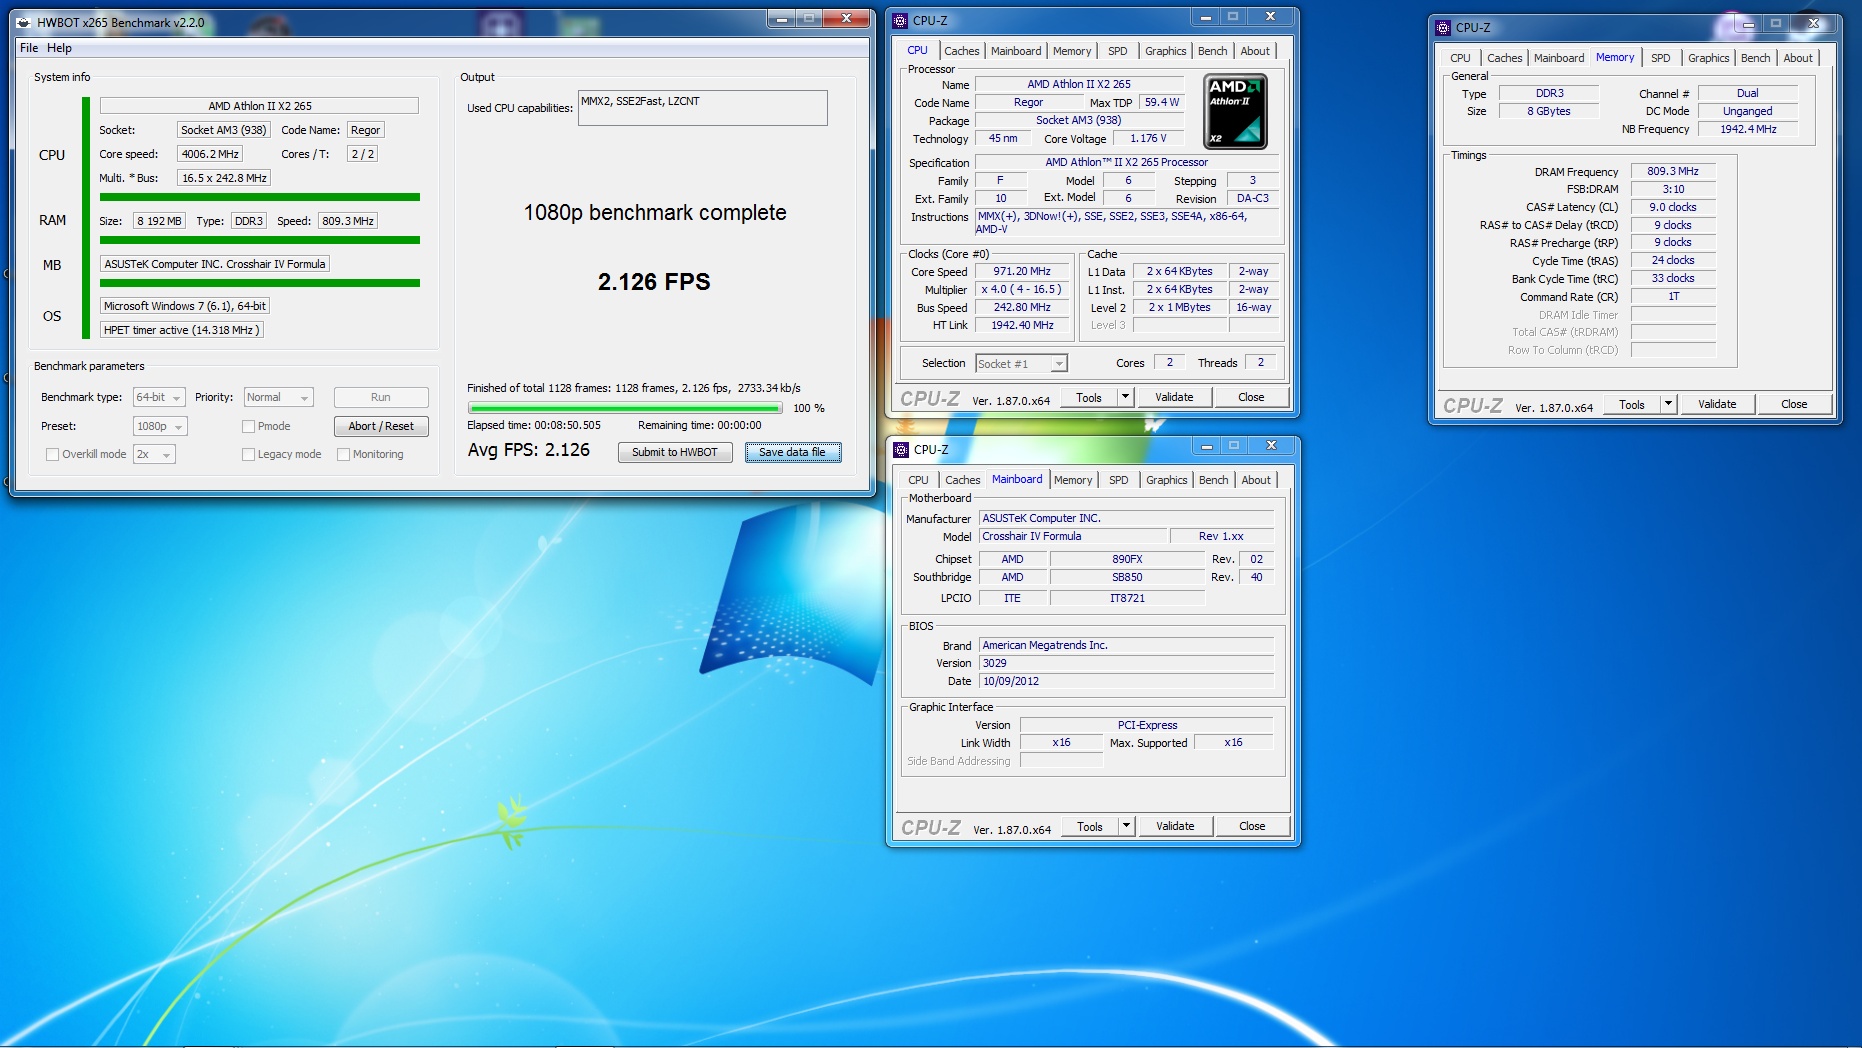The width and height of the screenshot is (1862, 1048).
Task: Expand Tools arrow in Mainboard CPU-Z window
Action: 1126,826
